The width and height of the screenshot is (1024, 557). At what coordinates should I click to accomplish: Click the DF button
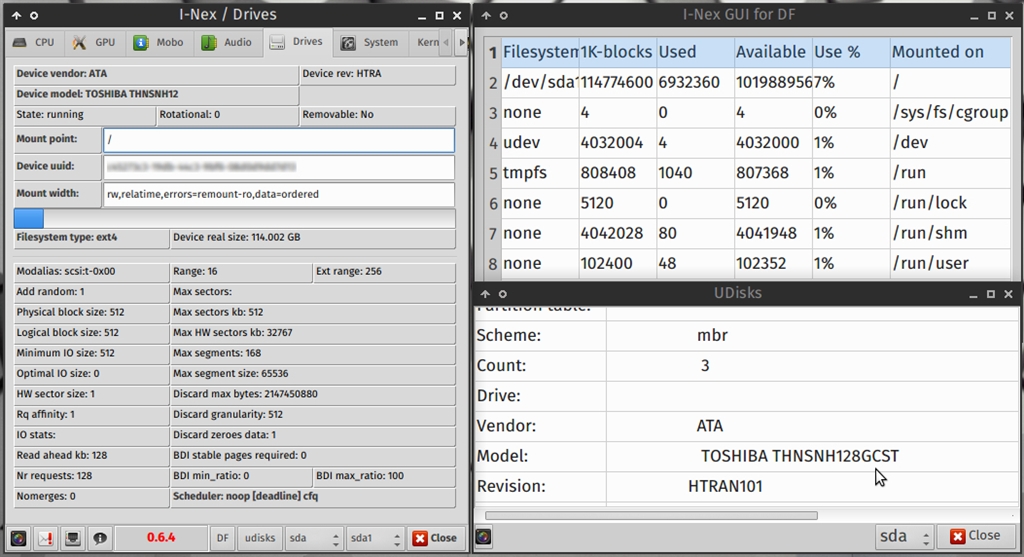[x=224, y=537]
